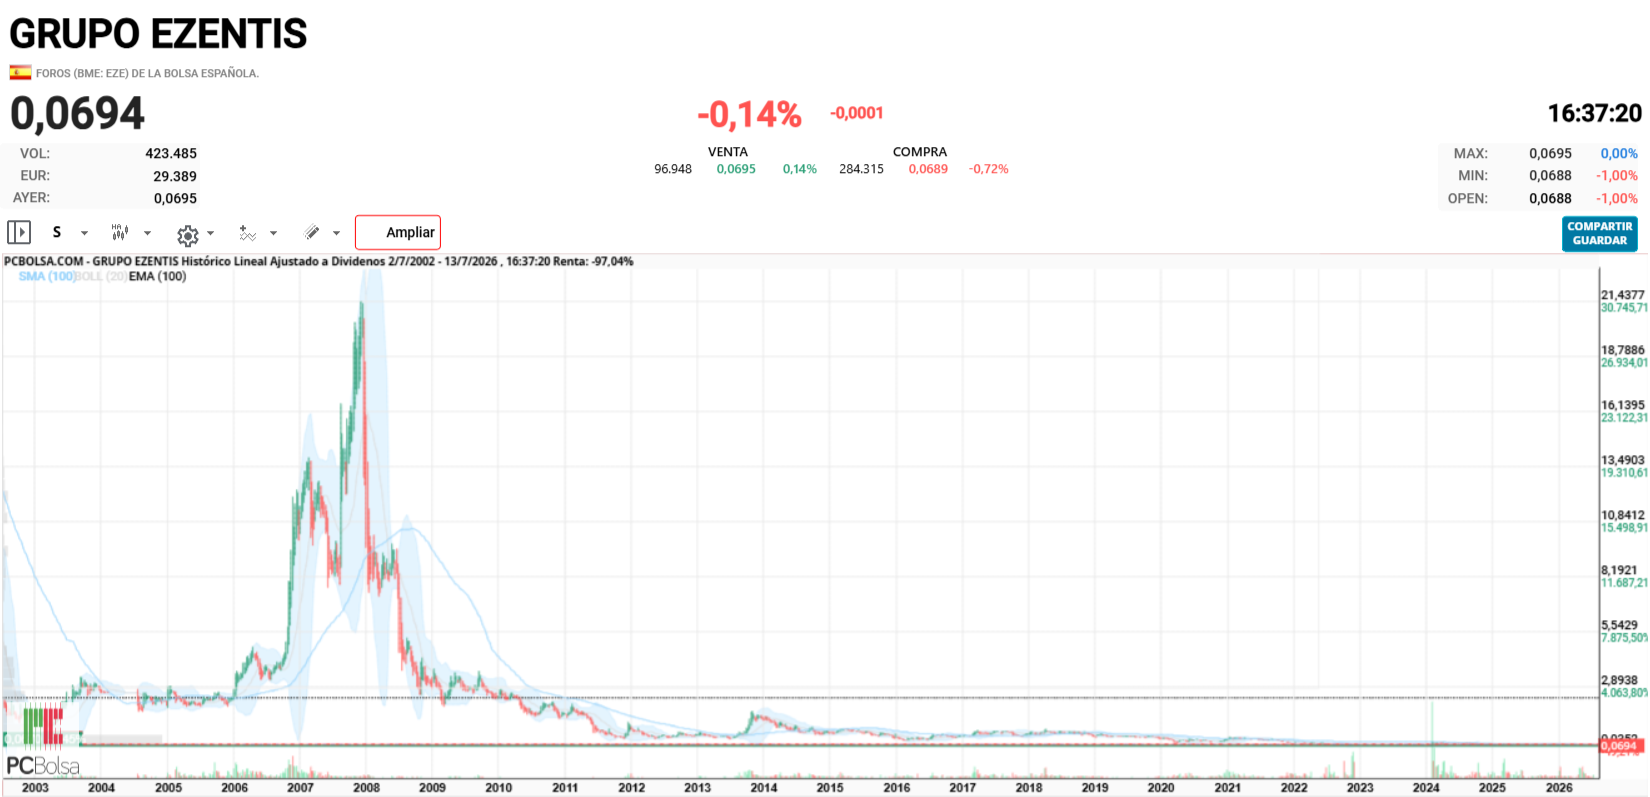Click the COMPARTIR GUARDAR button

pos(1600,234)
